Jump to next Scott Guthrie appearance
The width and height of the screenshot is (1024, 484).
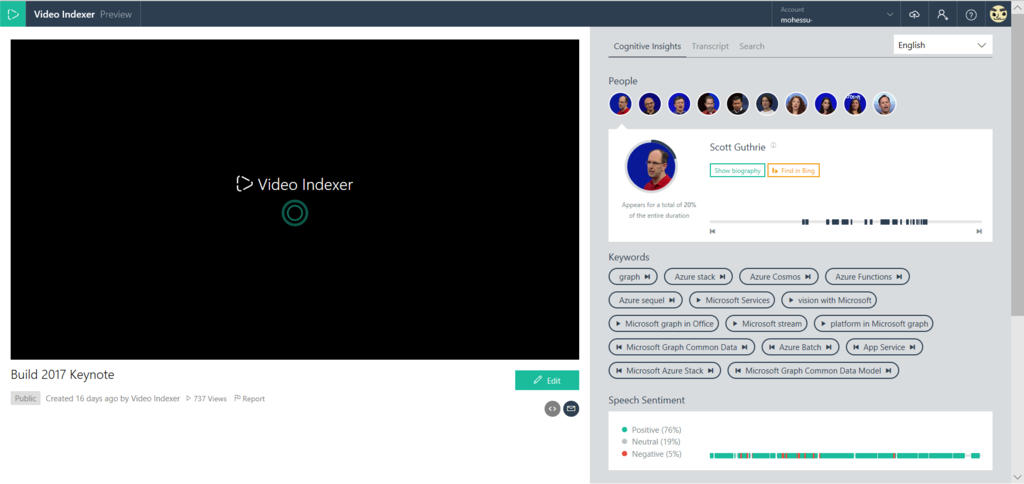(x=978, y=231)
